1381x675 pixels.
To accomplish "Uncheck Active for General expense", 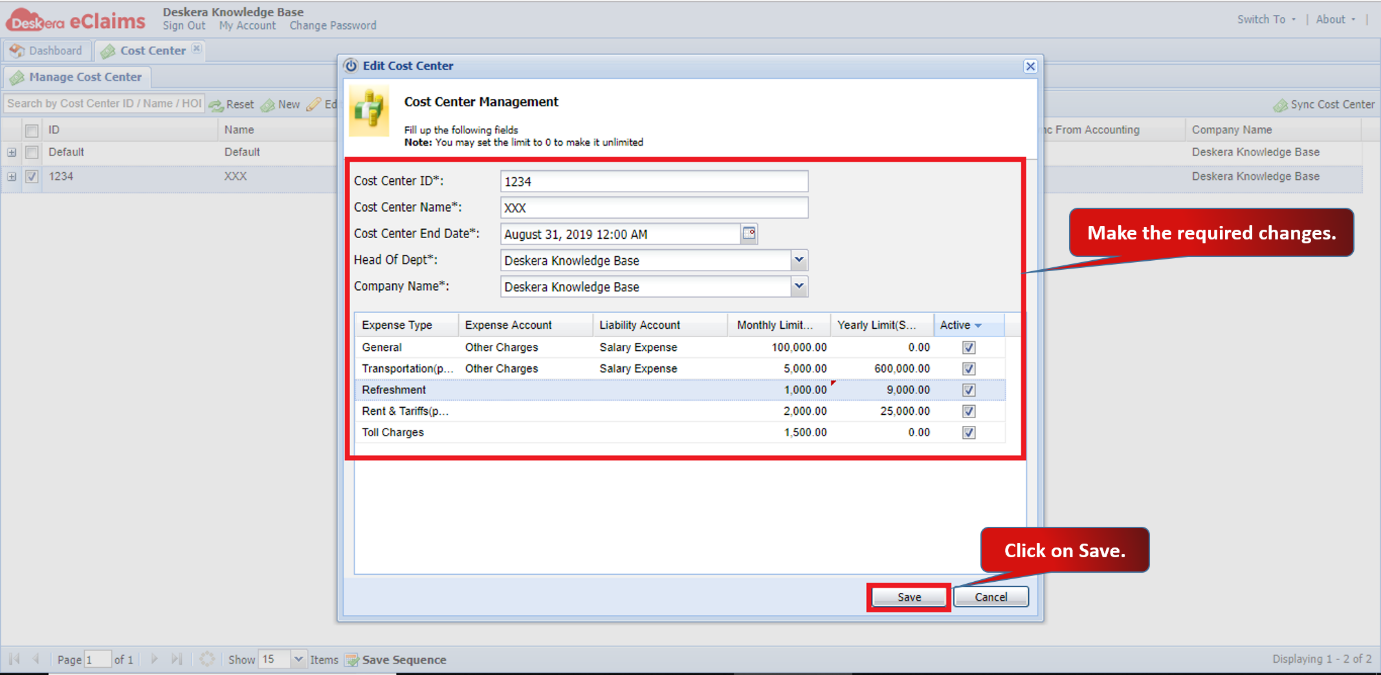I will click(x=968, y=348).
